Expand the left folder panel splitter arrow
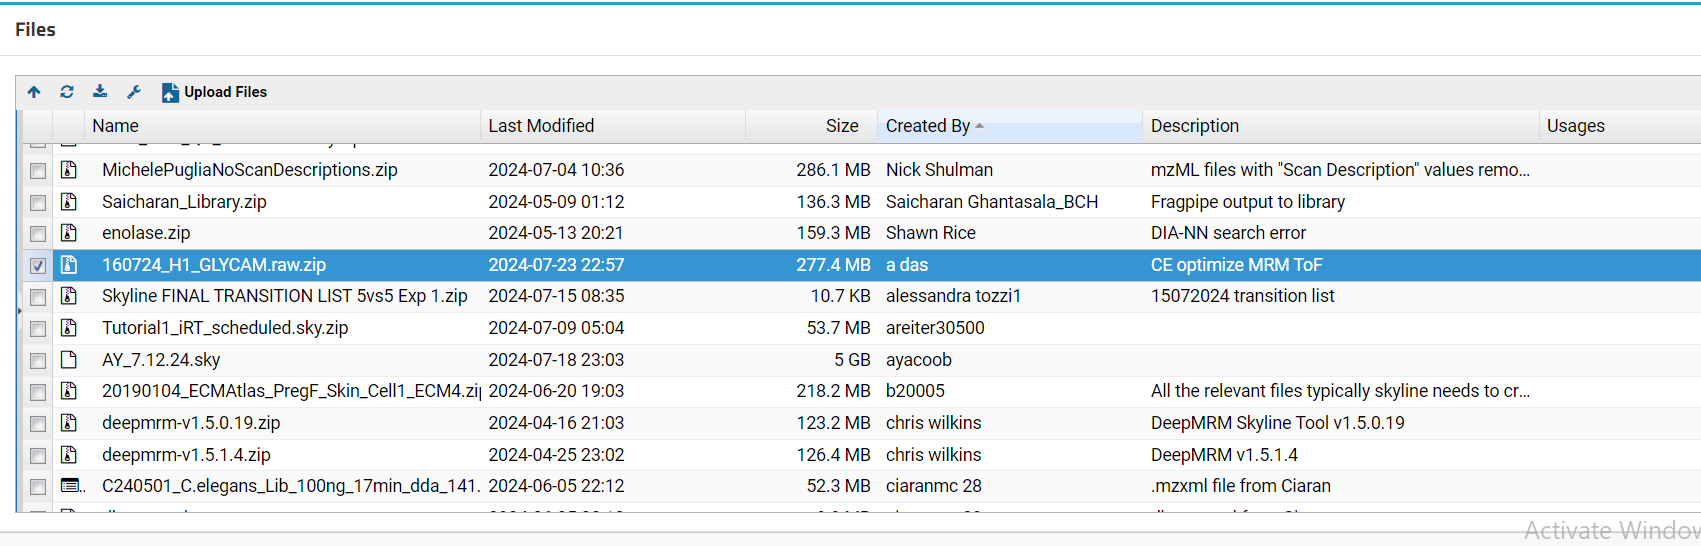1701x546 pixels. click(19, 312)
